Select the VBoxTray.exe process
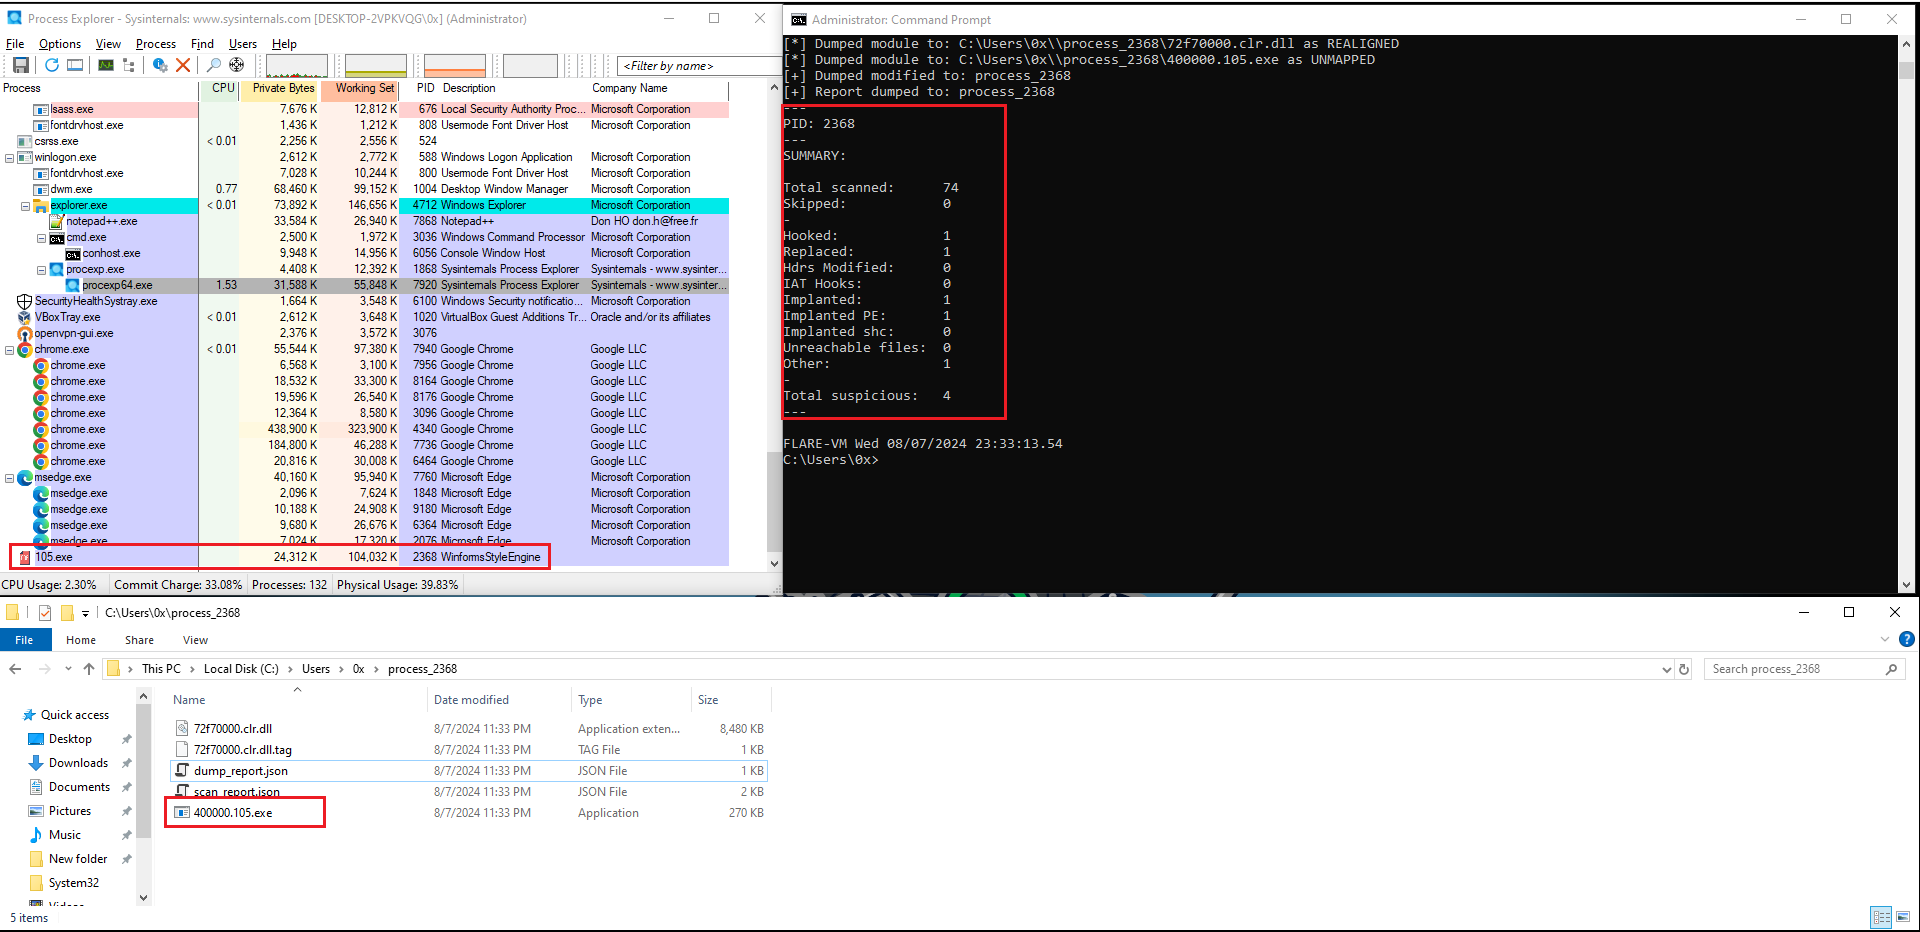The height and width of the screenshot is (932, 1920). pos(67,317)
